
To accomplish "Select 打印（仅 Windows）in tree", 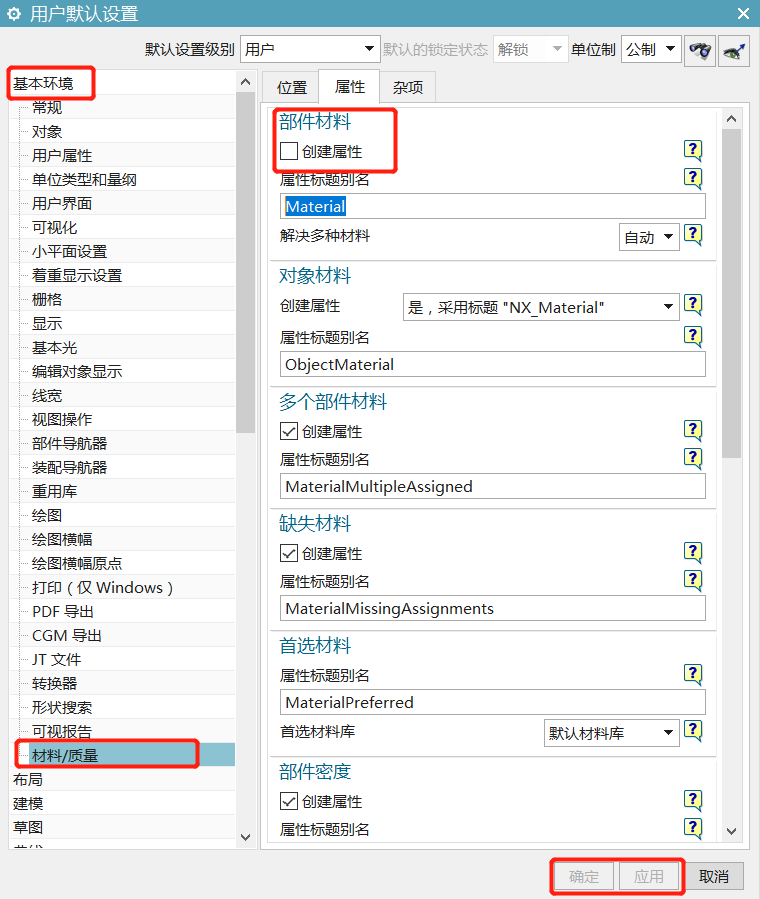I will pos(102,588).
